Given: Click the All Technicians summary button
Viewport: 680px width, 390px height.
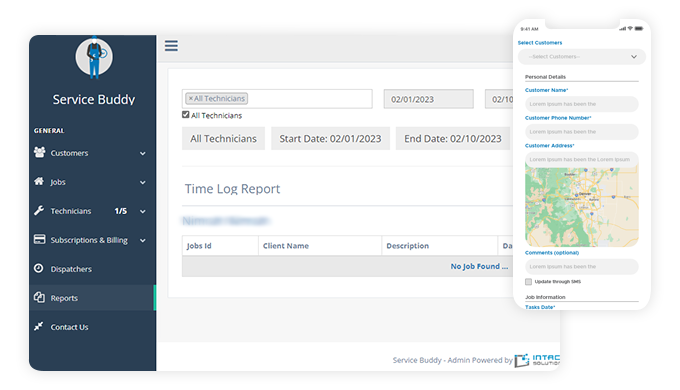Looking at the screenshot, I should coord(223,138).
